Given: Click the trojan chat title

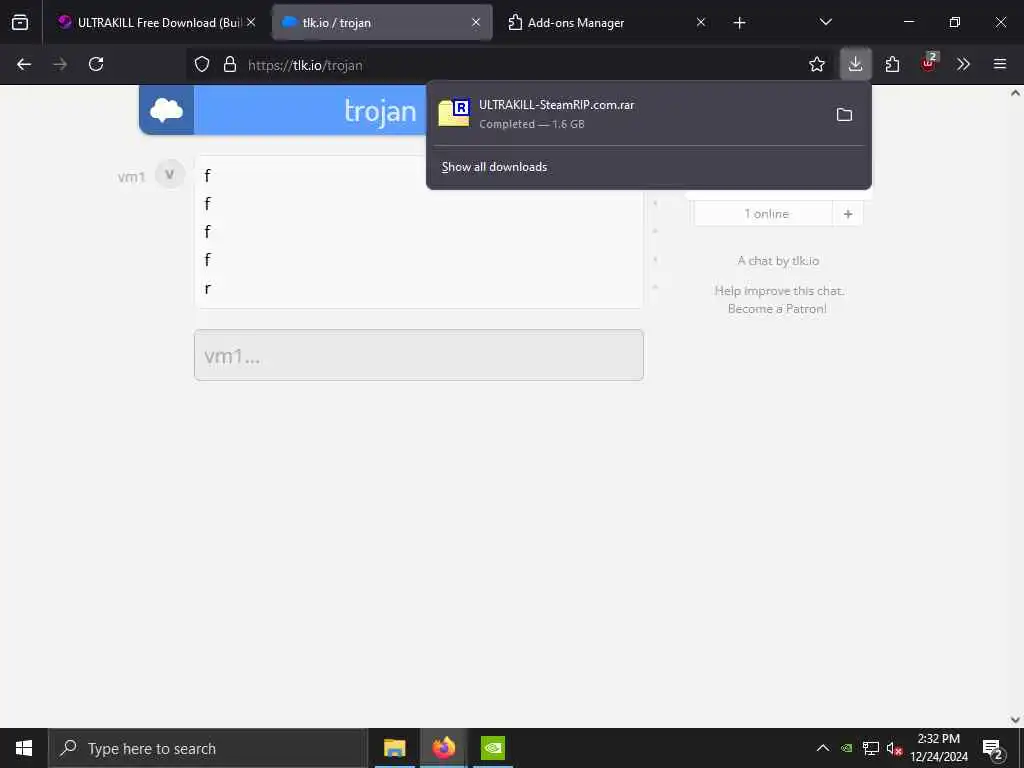Looking at the screenshot, I should [x=380, y=111].
